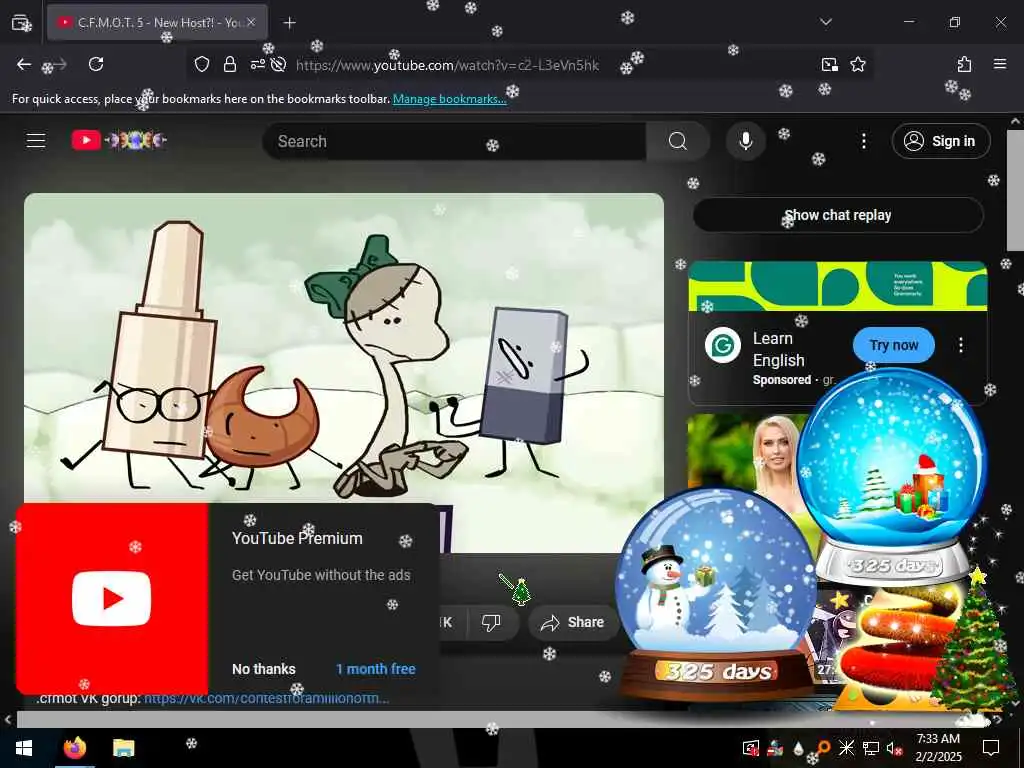Click Manage bookmarks link

point(449,99)
